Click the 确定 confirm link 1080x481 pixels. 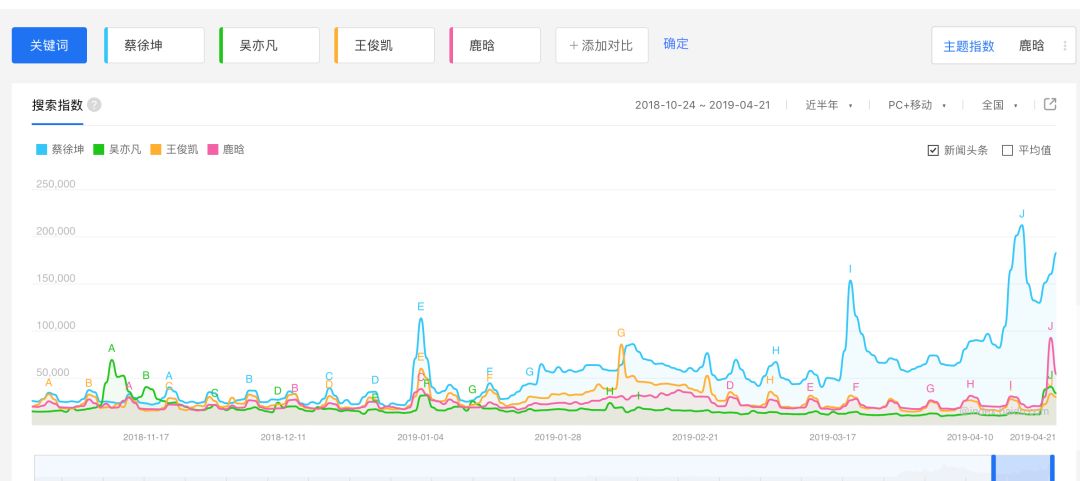(x=676, y=44)
